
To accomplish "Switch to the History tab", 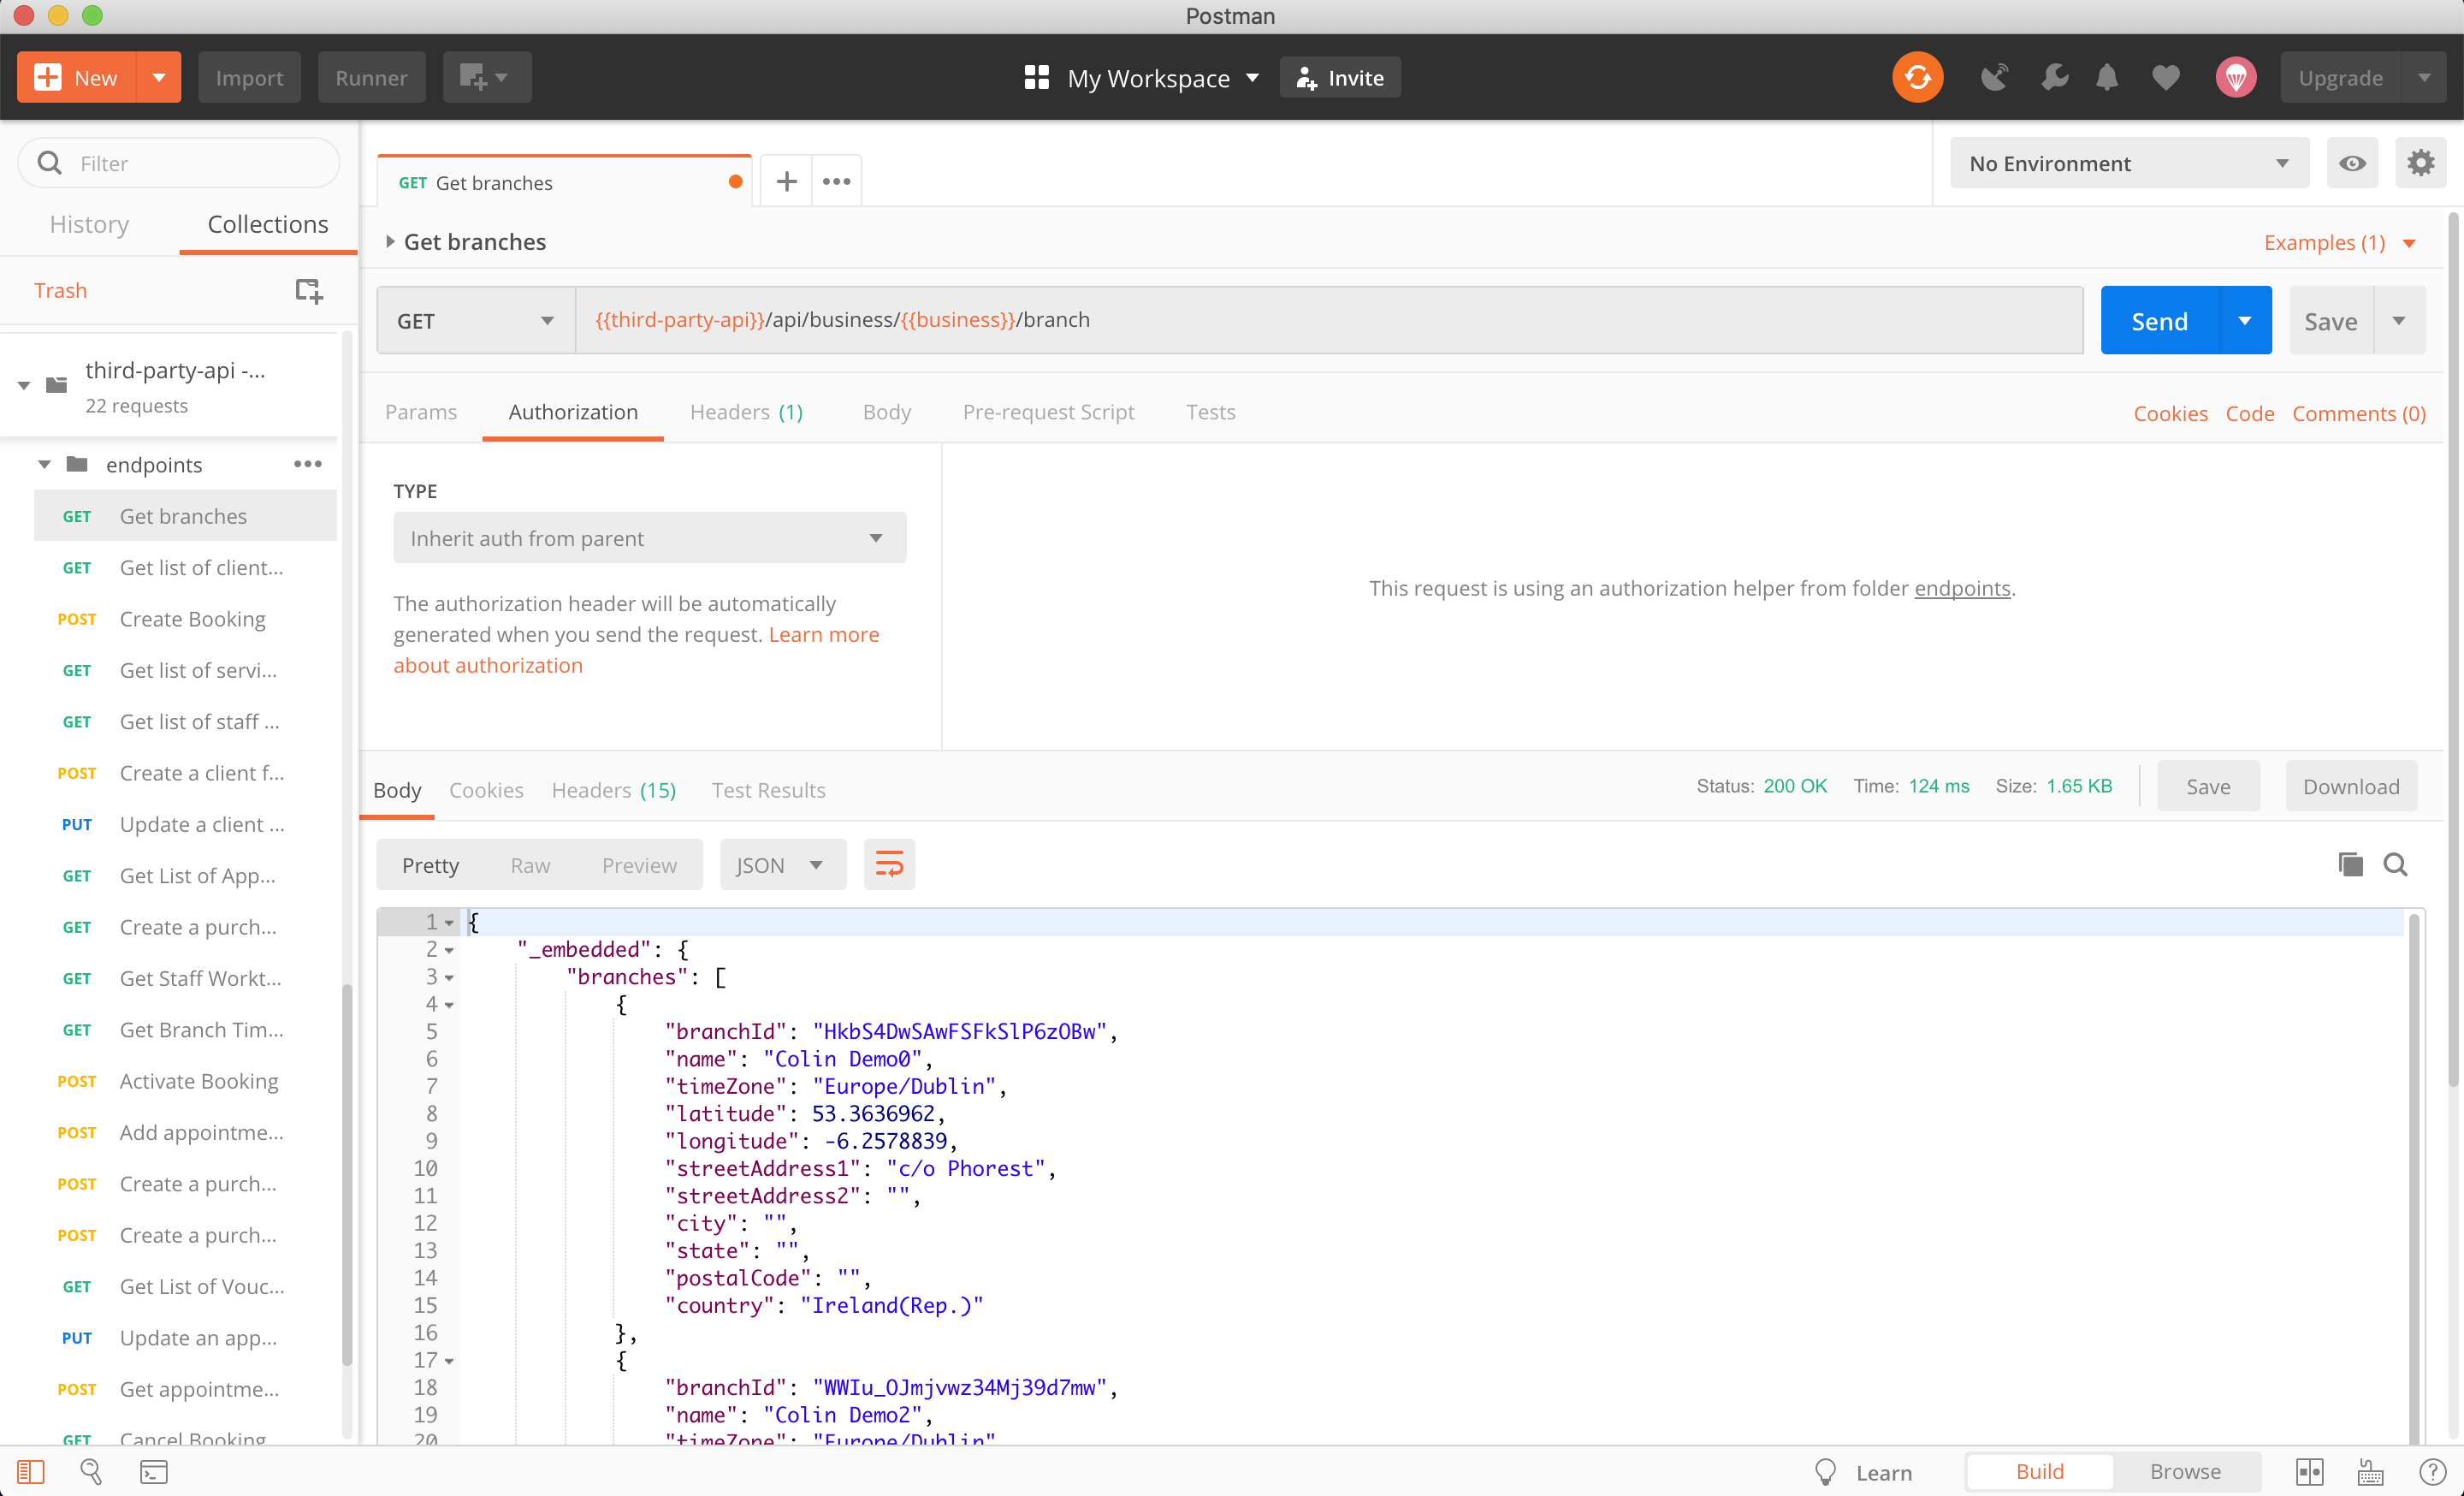I will (89, 224).
